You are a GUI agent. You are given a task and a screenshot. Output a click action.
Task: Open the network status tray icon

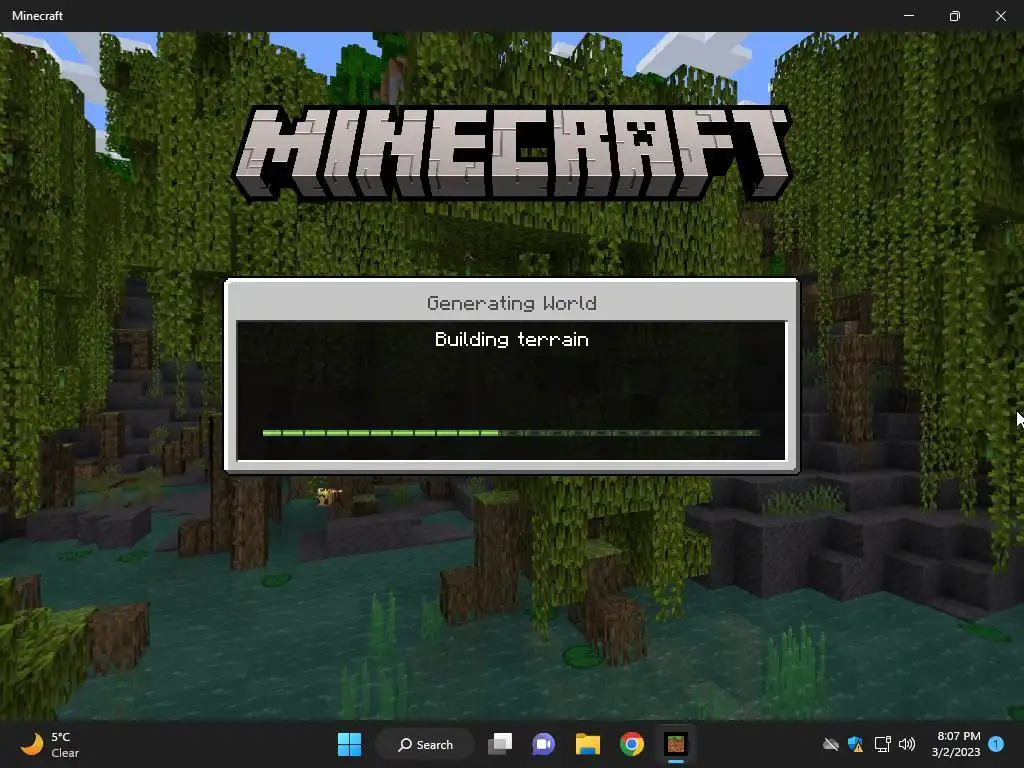pos(882,744)
